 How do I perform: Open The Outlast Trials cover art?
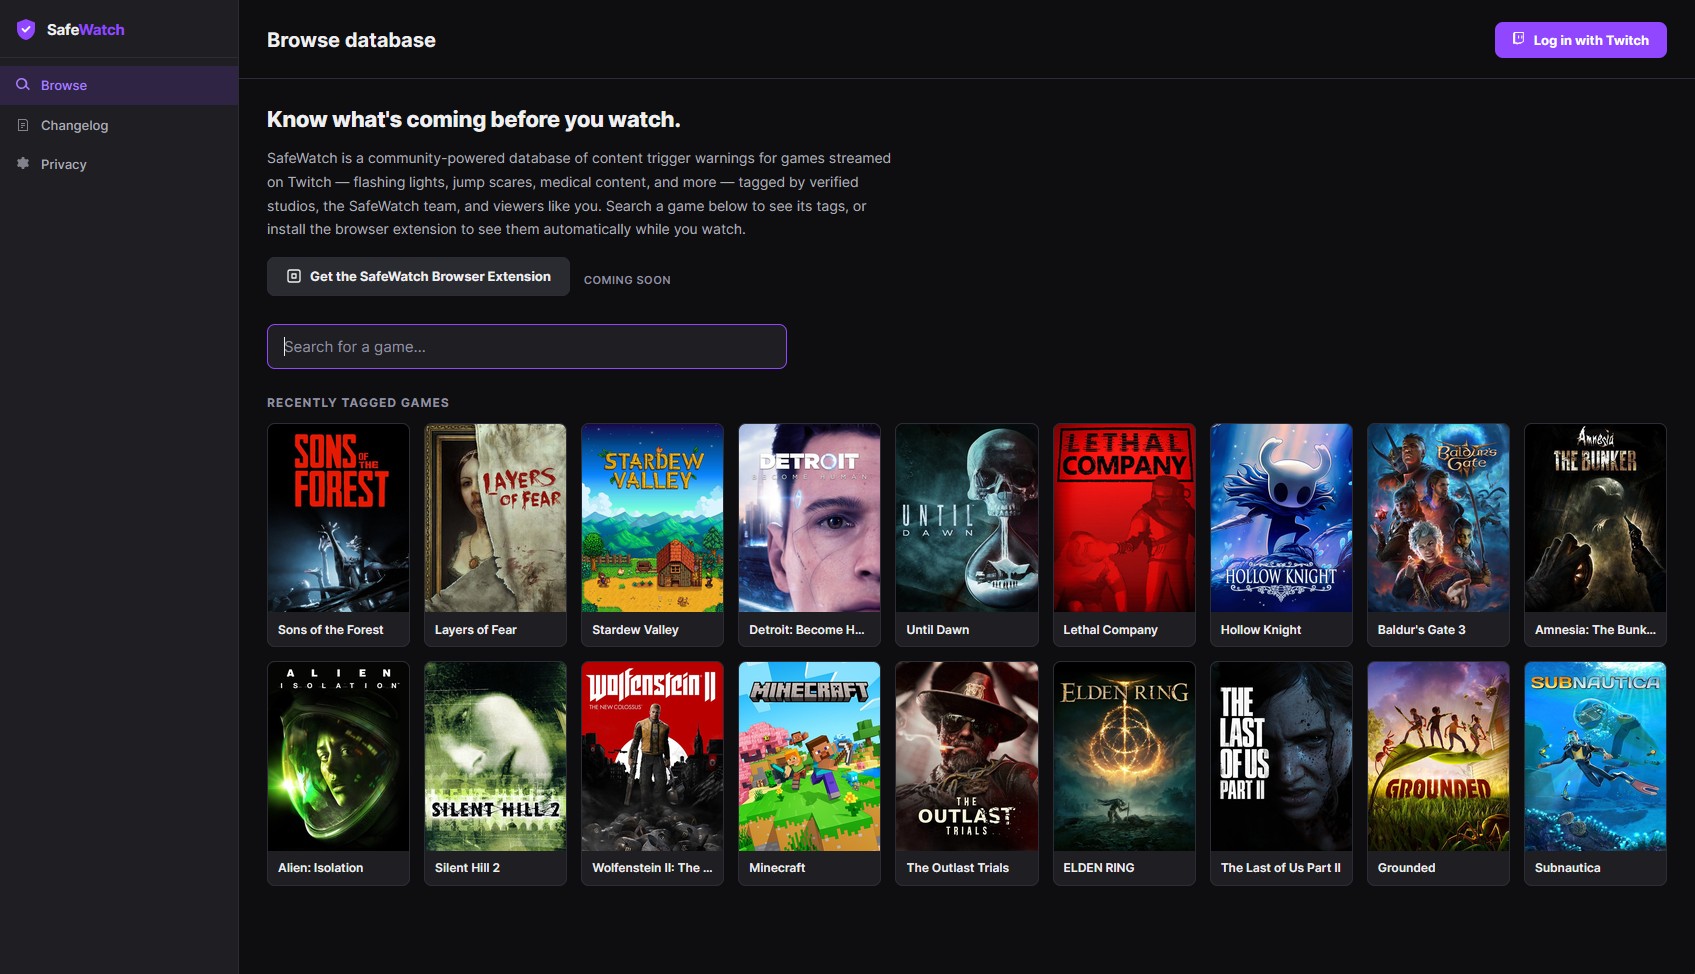tap(967, 756)
